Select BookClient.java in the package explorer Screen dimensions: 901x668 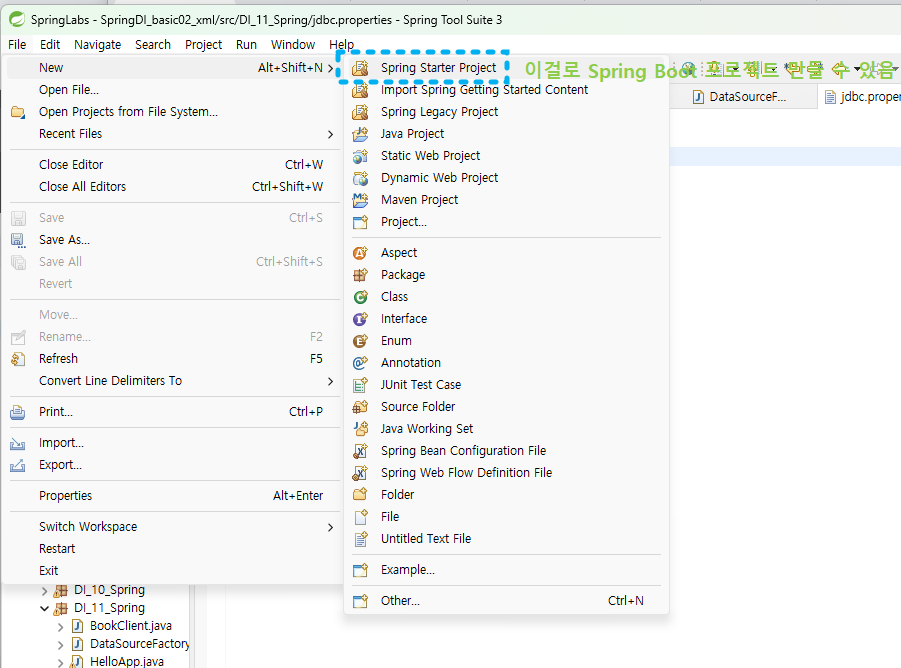[x=130, y=626]
